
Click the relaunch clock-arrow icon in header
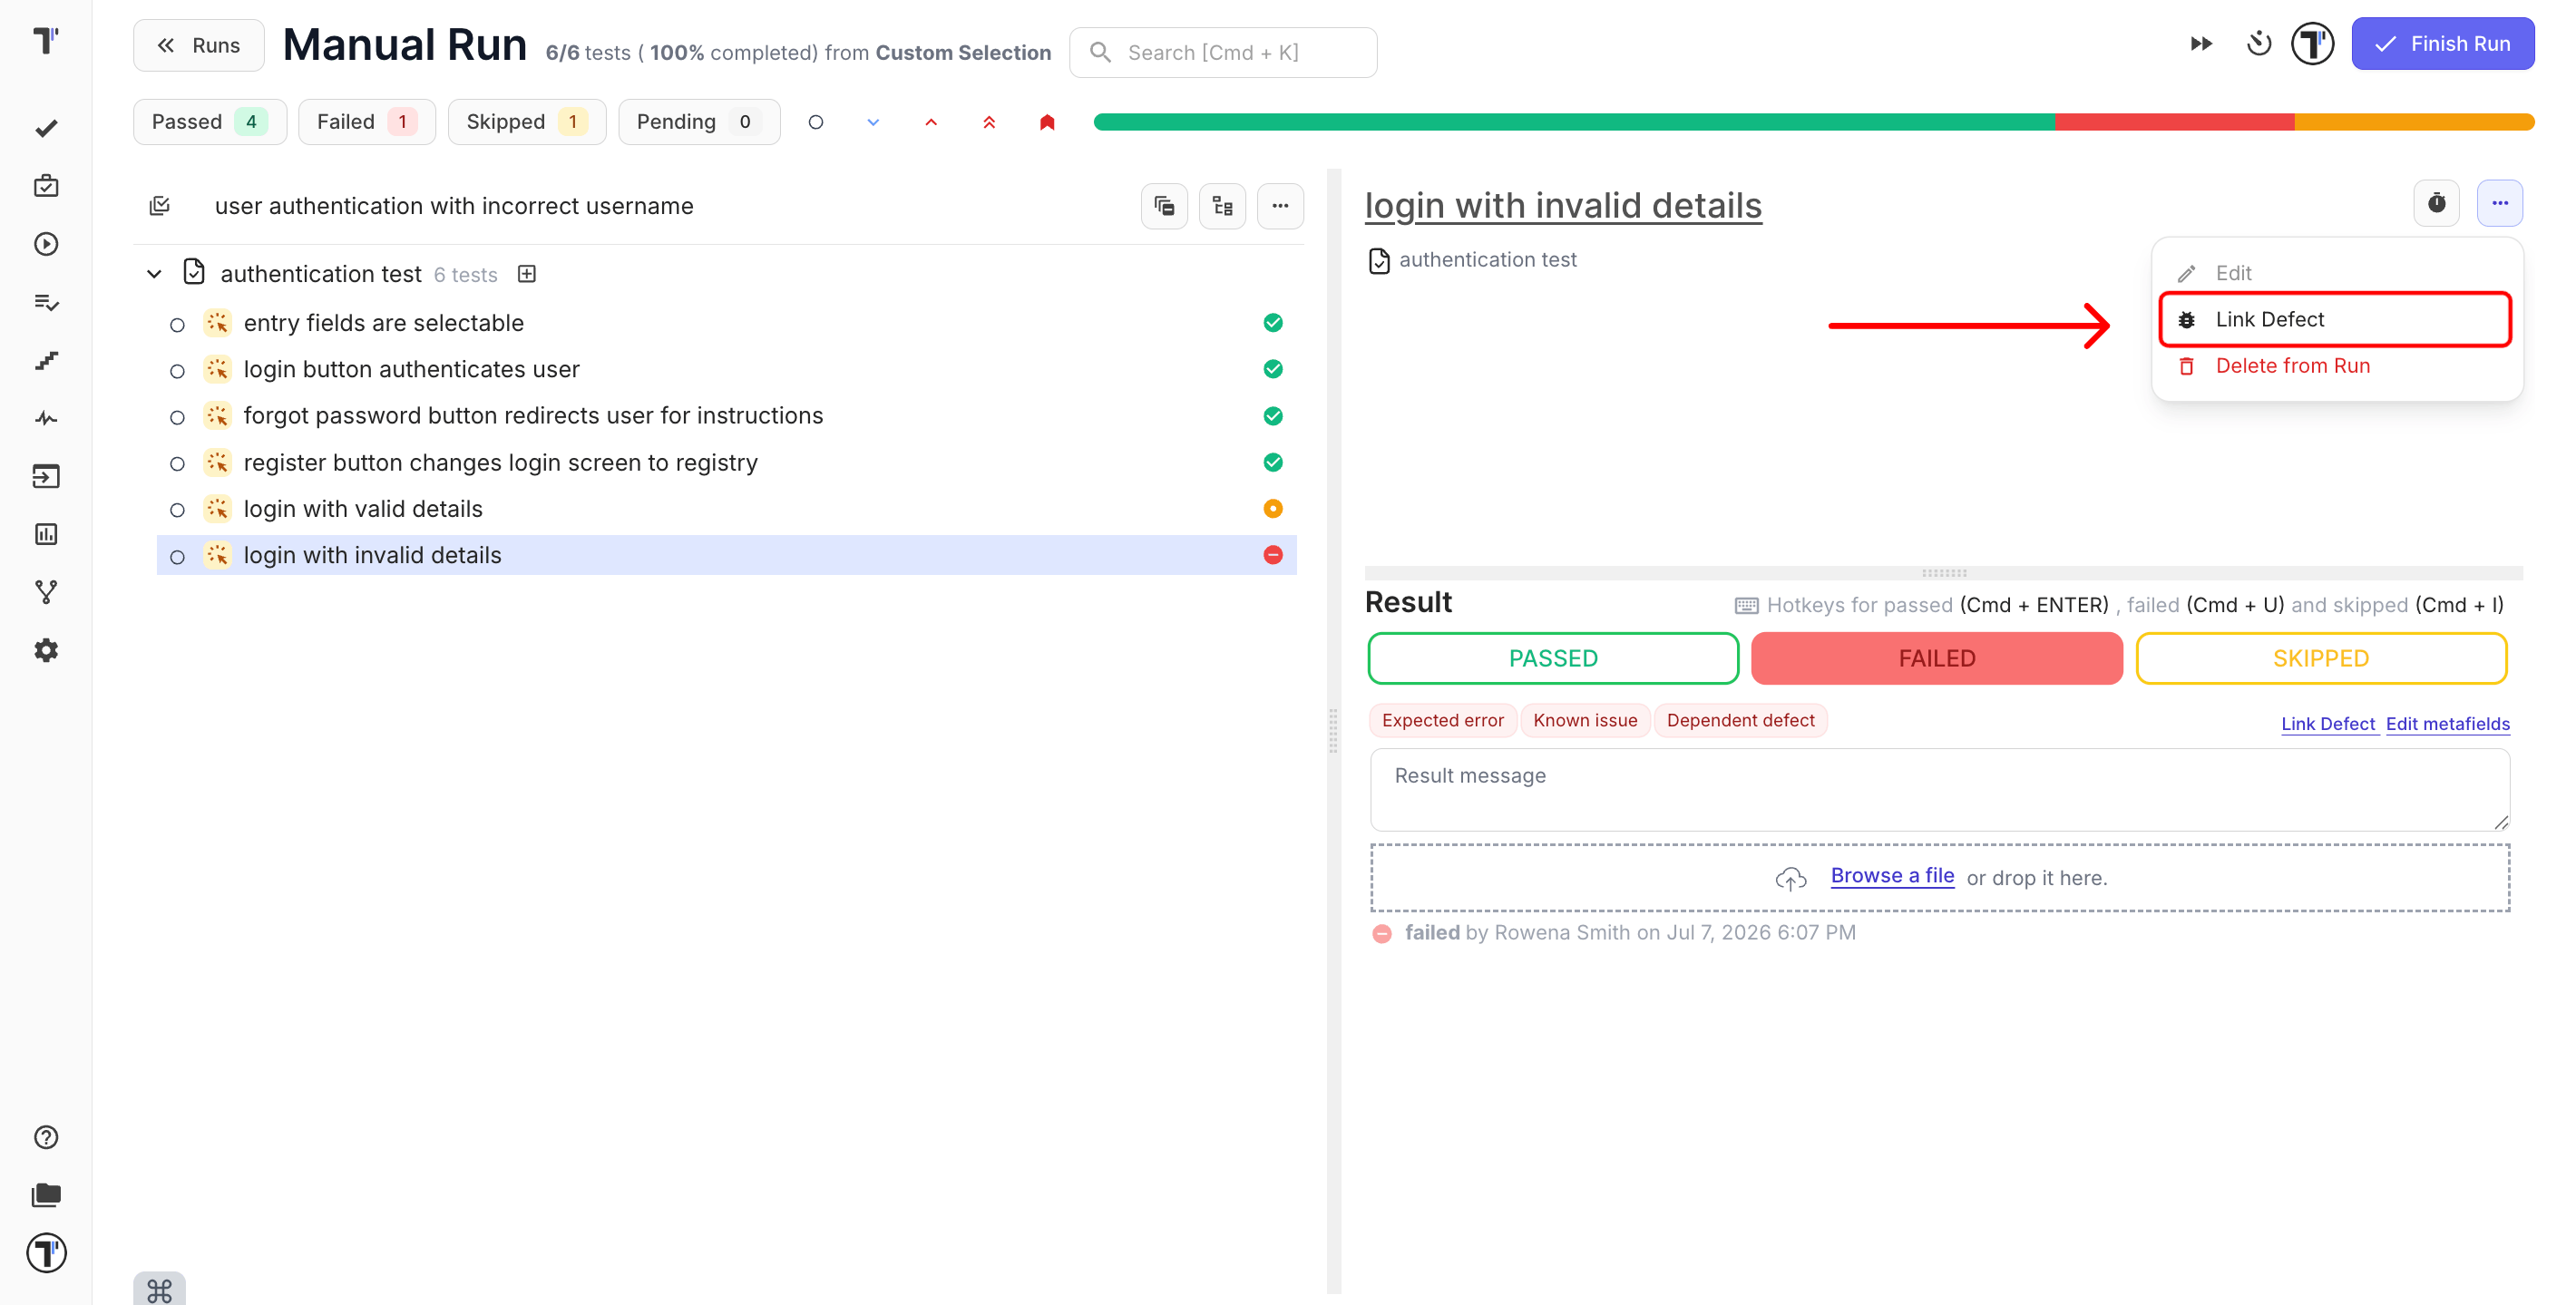(2258, 44)
